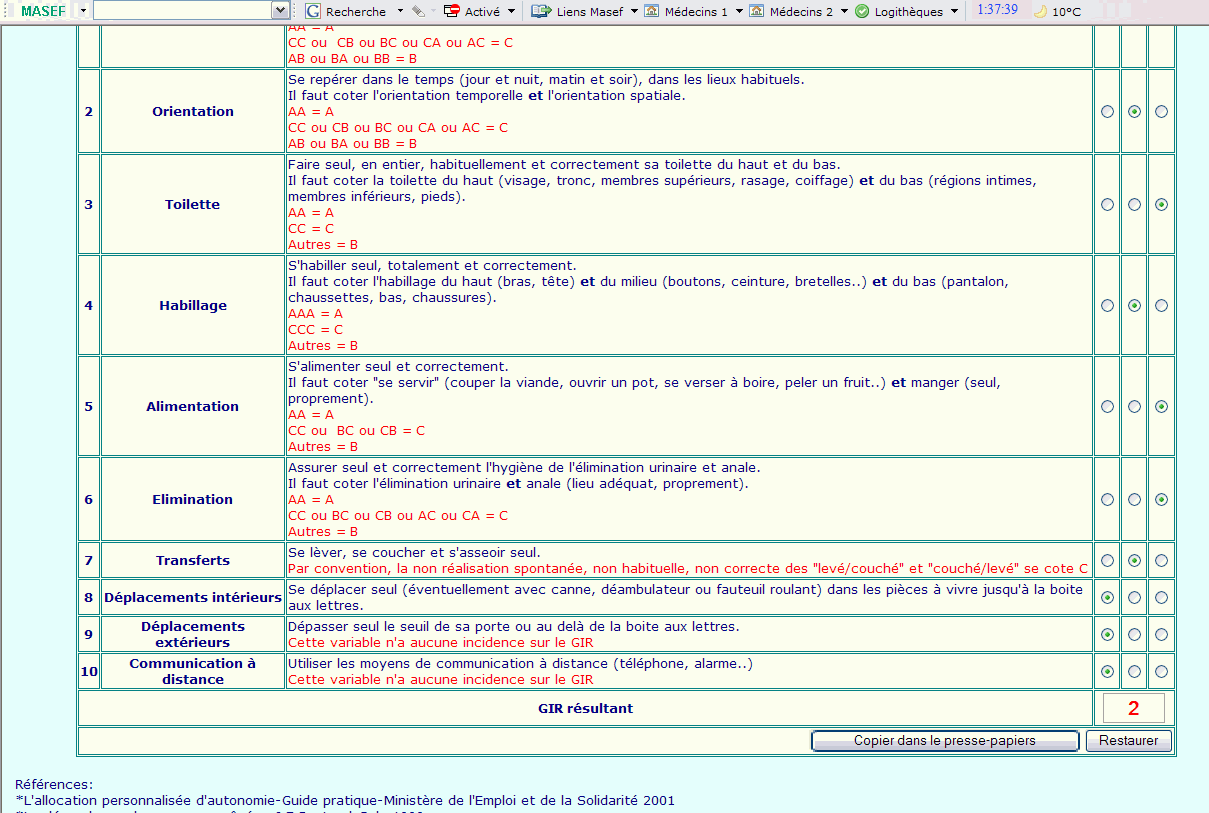Expand the toolbar search combo box list
Image resolution: width=1209 pixels, height=813 pixels.
tap(280, 11)
